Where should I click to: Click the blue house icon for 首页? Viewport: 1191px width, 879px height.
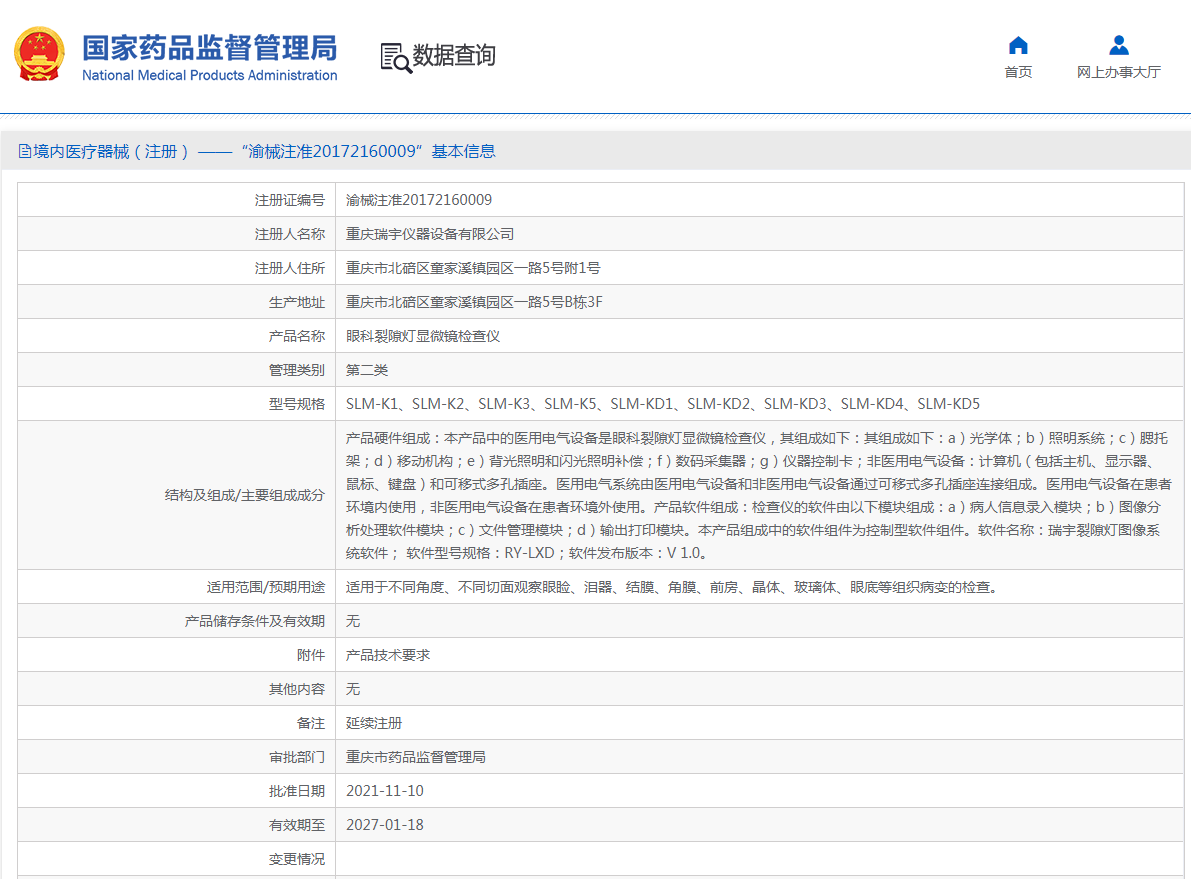(x=1018, y=45)
